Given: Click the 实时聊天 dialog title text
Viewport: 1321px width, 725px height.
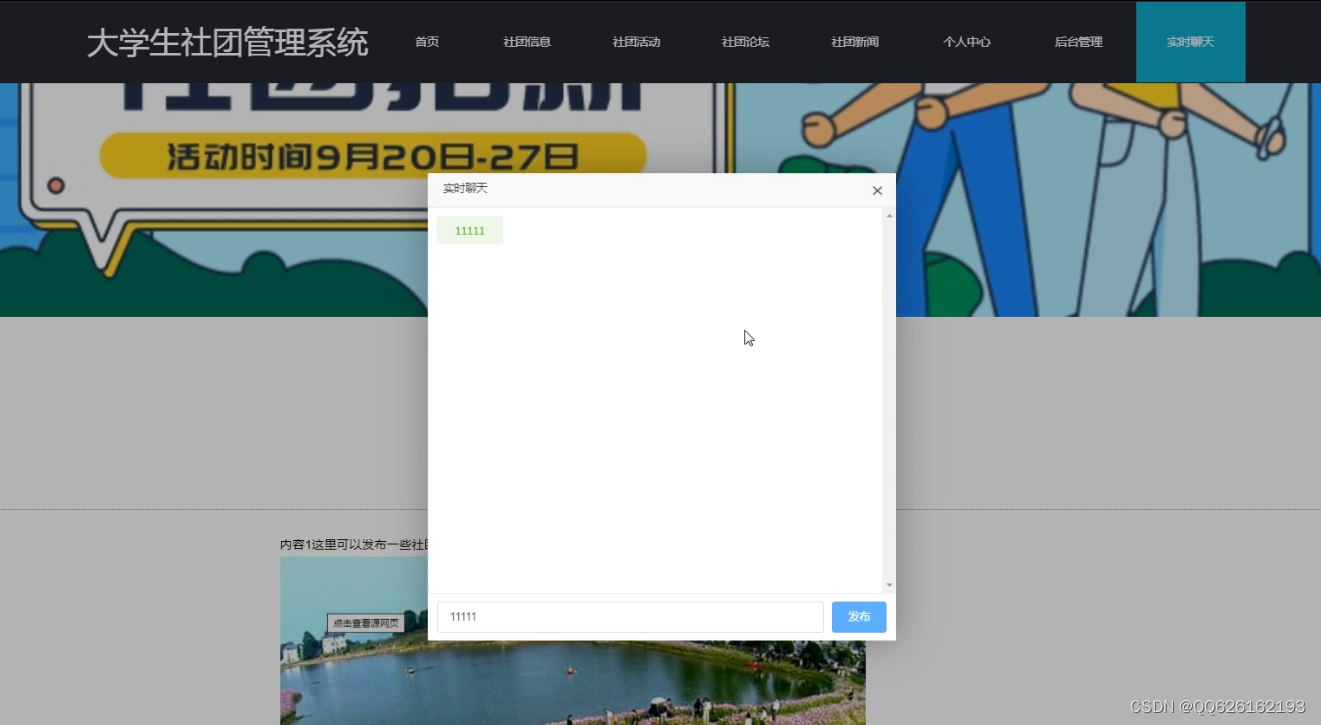Looking at the screenshot, I should click(x=465, y=189).
